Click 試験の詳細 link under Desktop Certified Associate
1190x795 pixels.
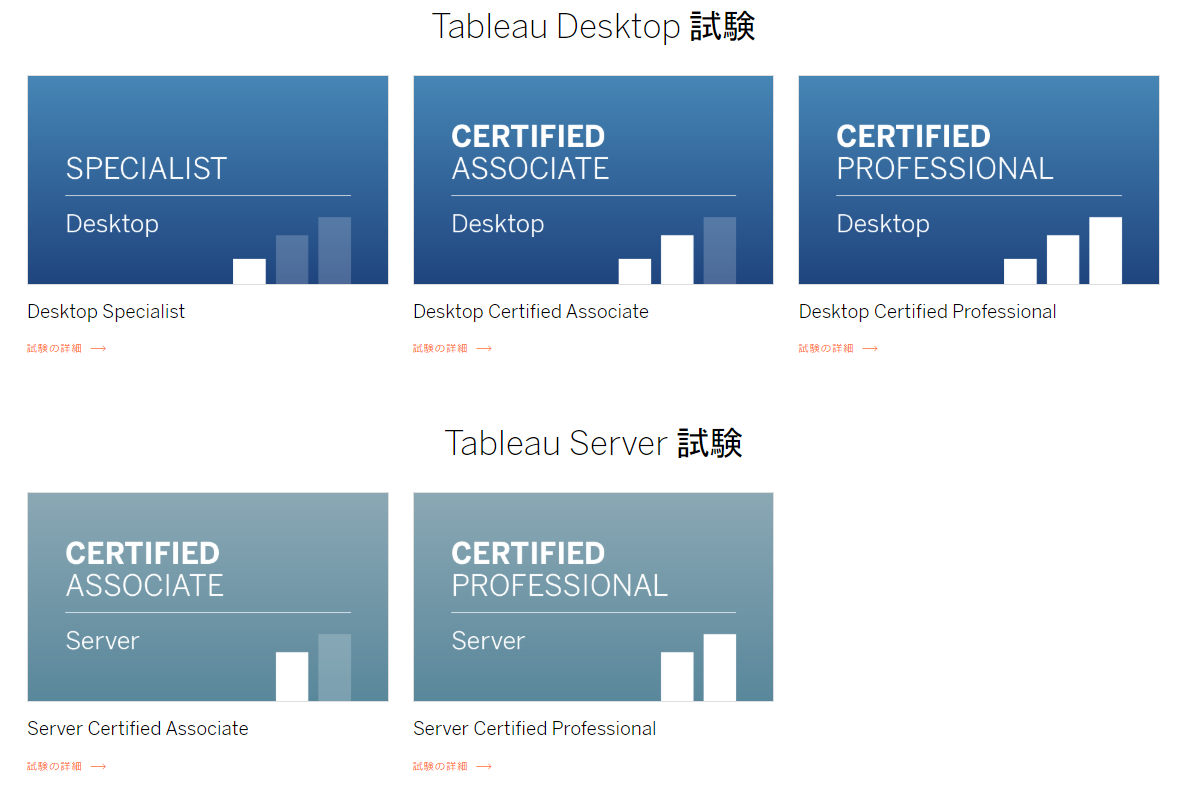click(x=440, y=349)
